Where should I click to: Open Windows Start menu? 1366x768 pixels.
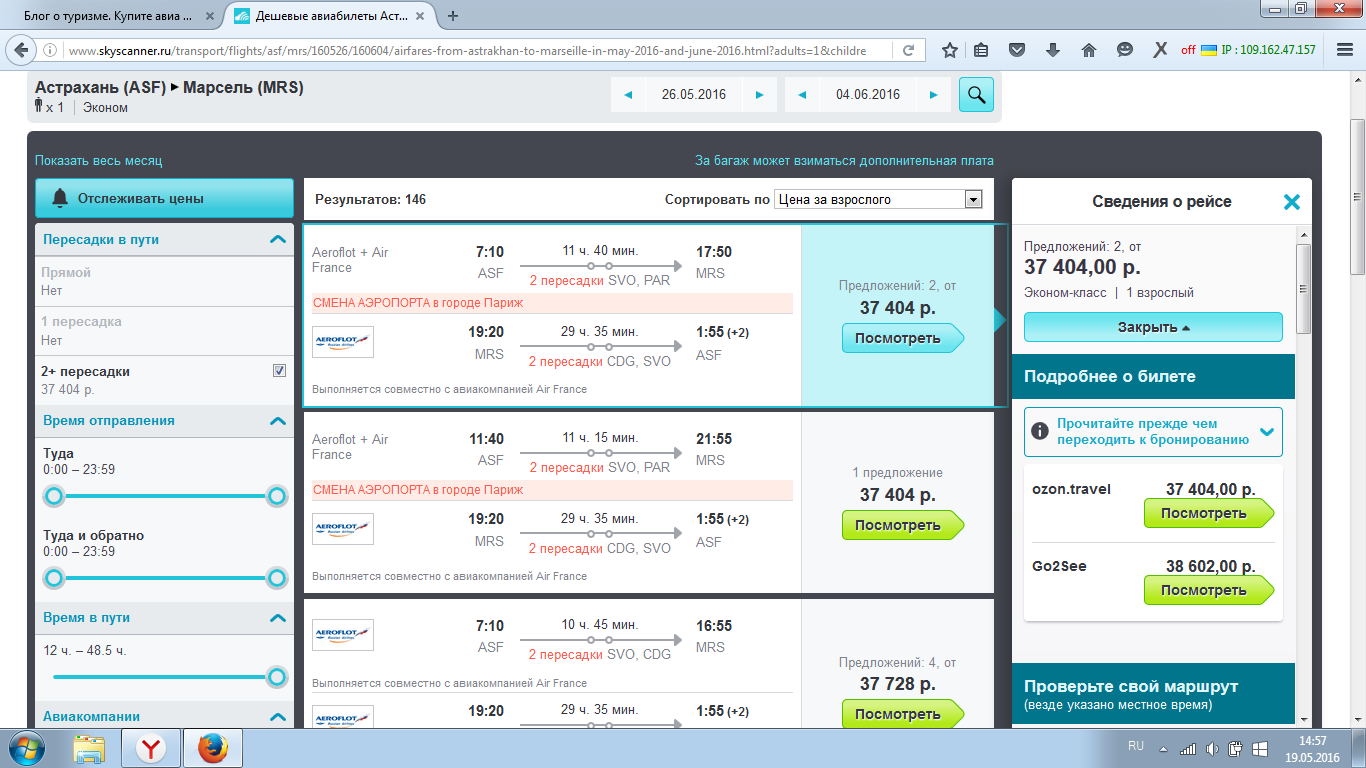point(26,747)
